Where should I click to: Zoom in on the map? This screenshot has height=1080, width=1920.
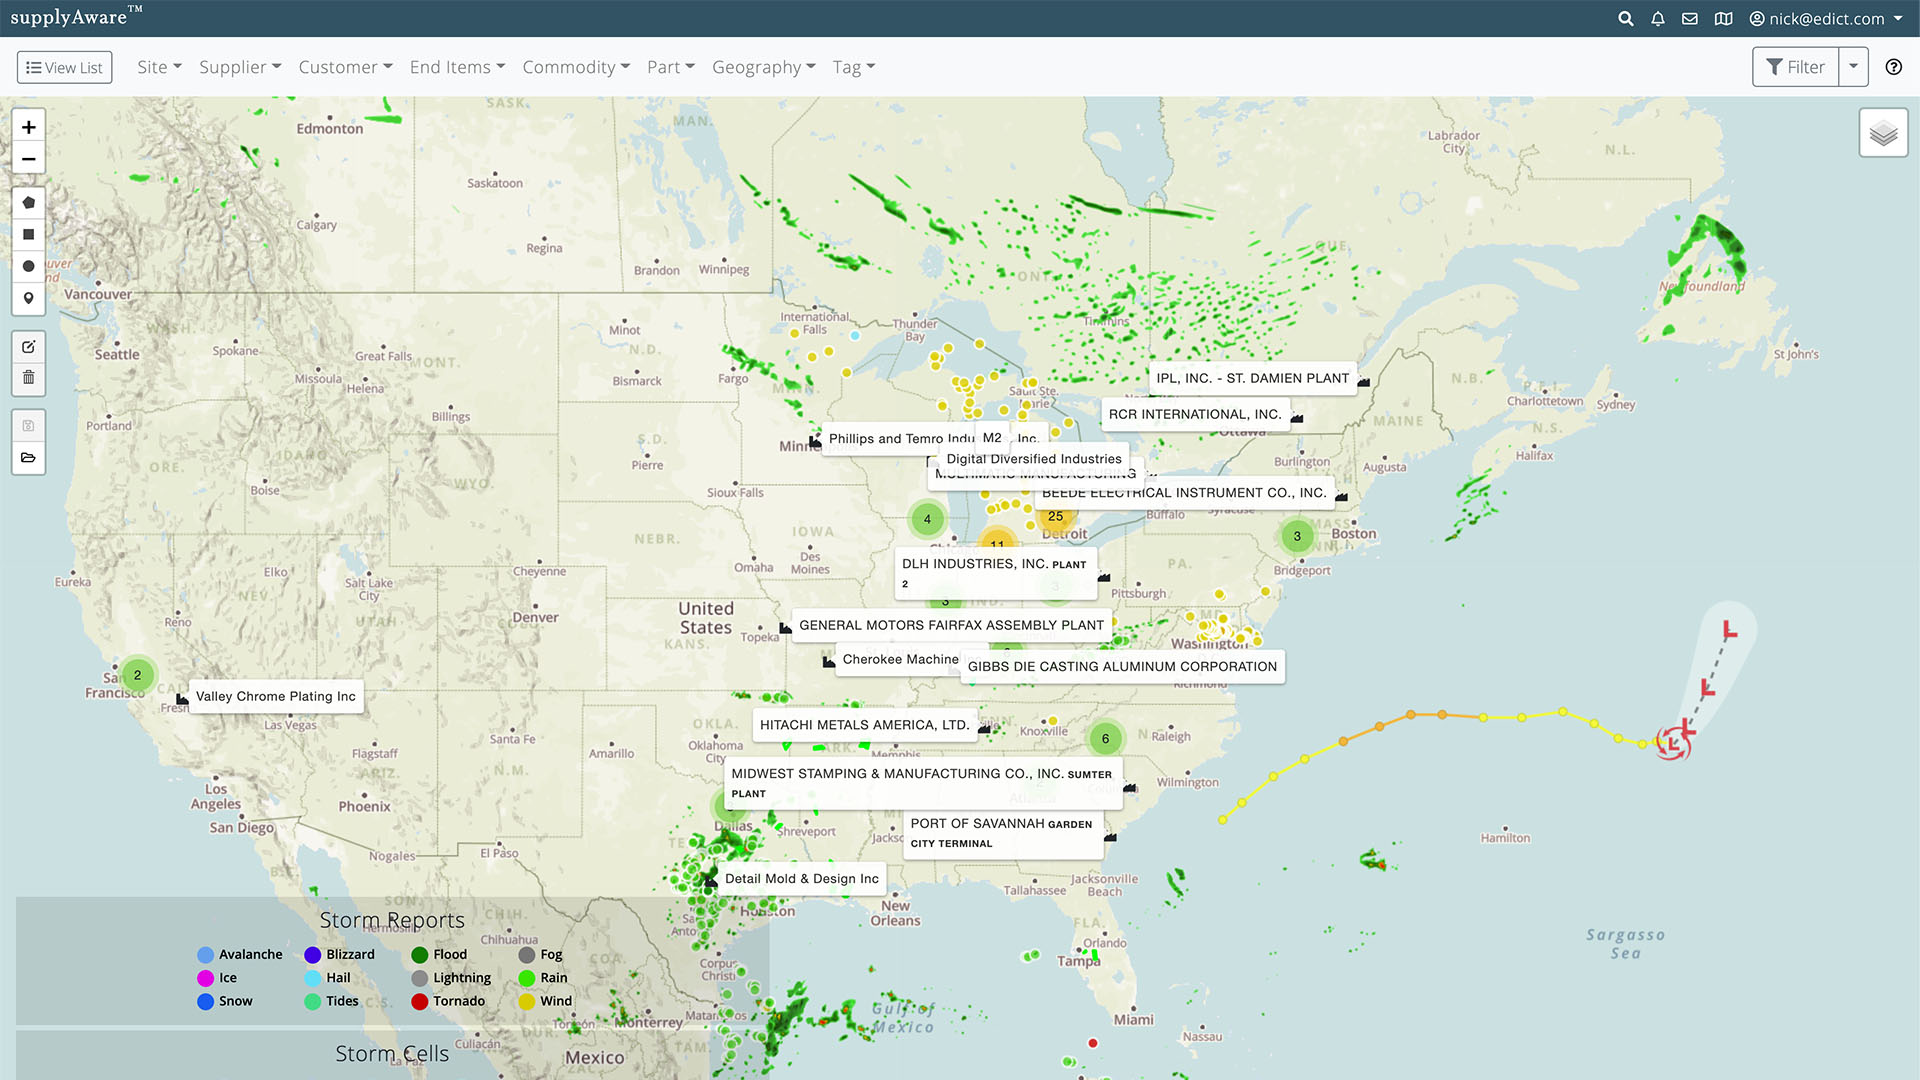[28, 127]
